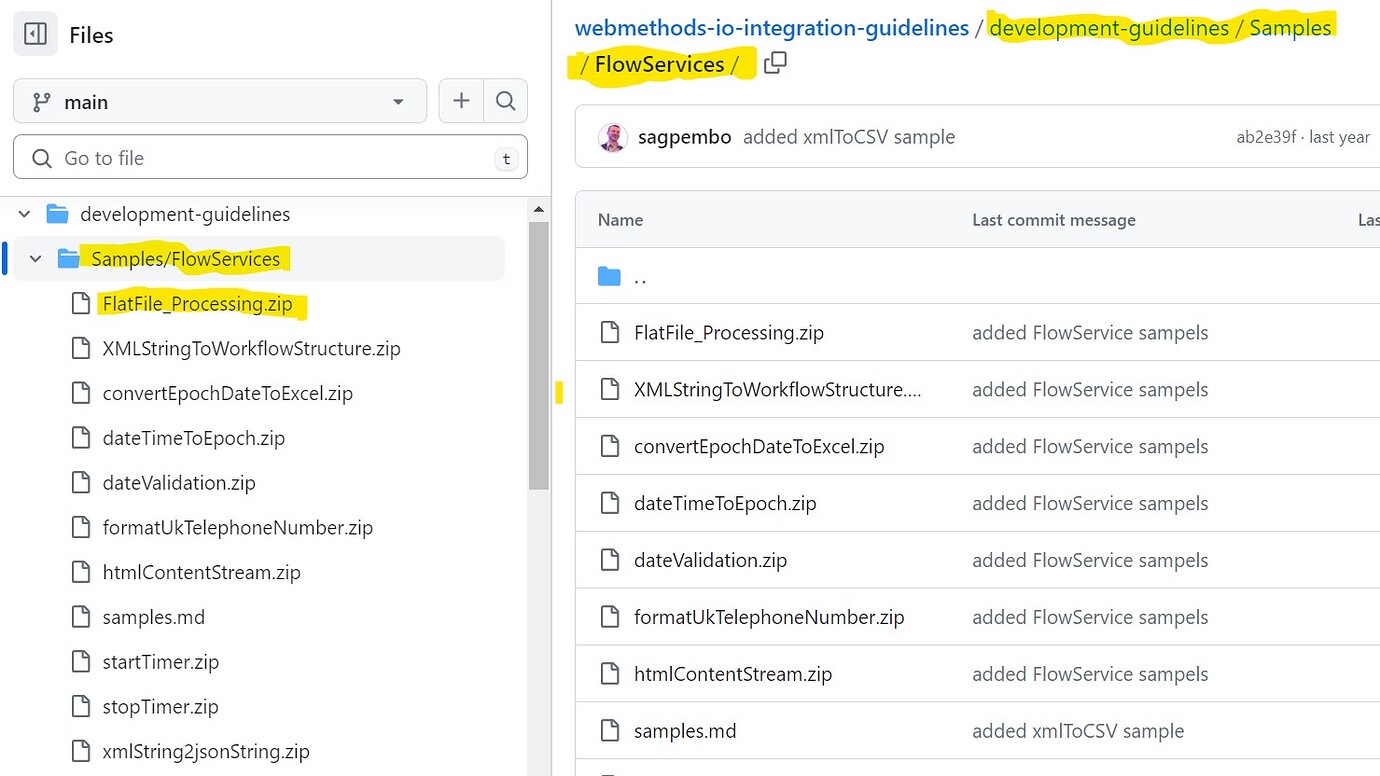Viewport: 1380px width, 776px height.
Task: Open 'added xmlToCSV sample' commit message
Action: pyautogui.click(x=849, y=137)
